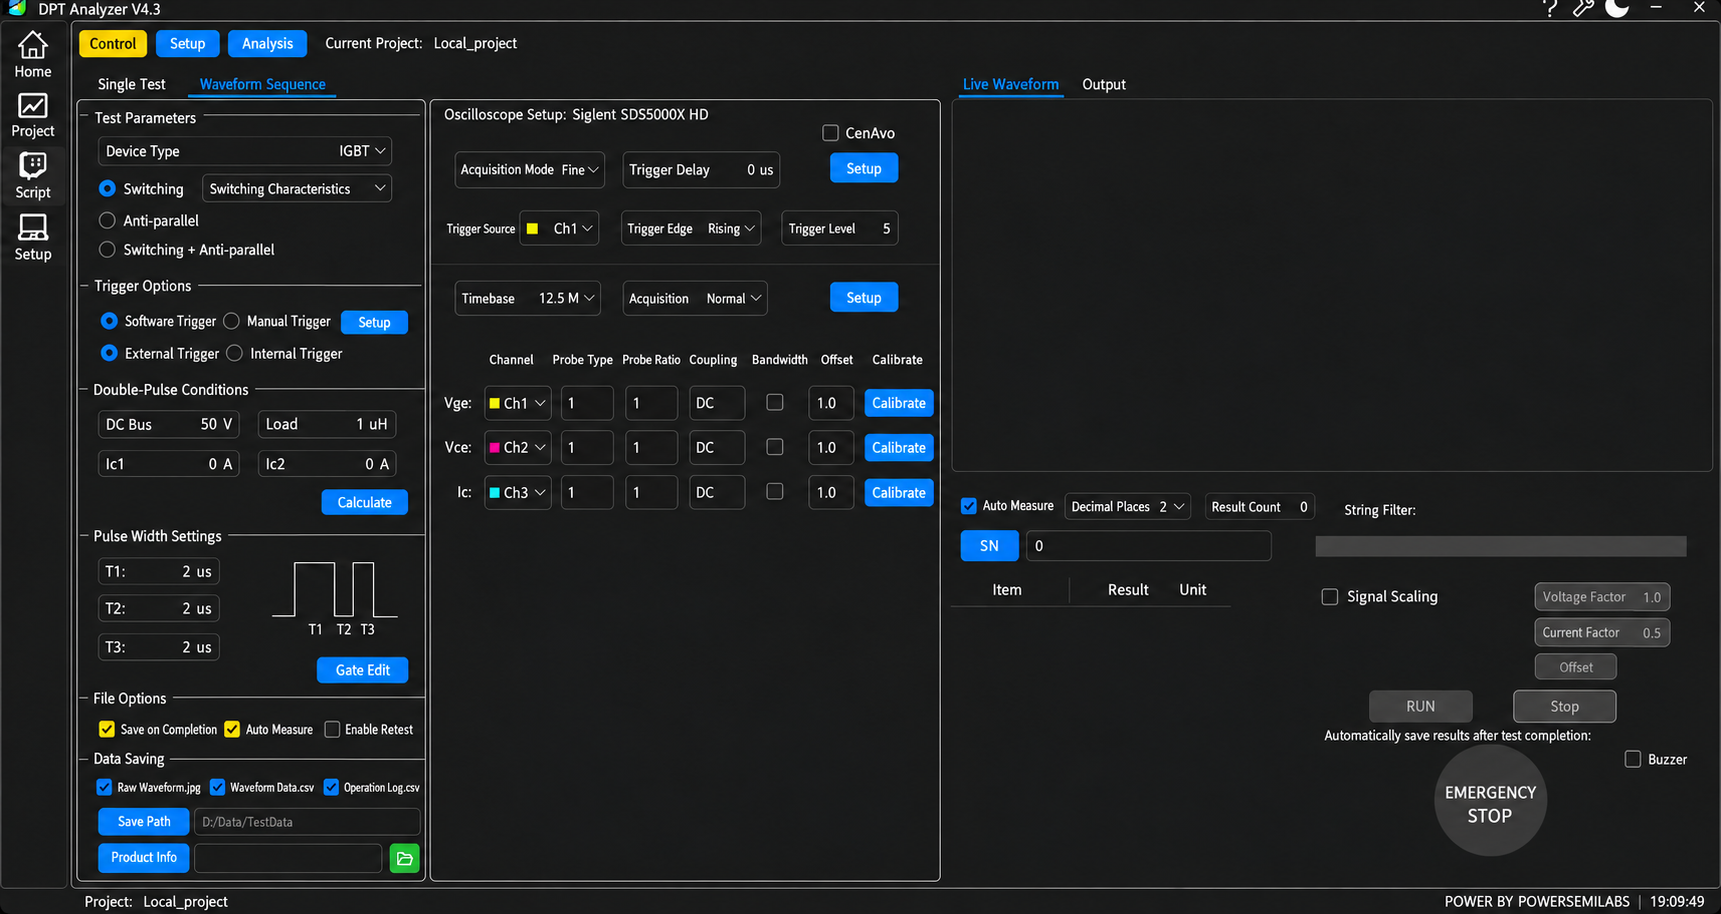
Task: Open the Device Type IGBT dropdown
Action: click(244, 151)
